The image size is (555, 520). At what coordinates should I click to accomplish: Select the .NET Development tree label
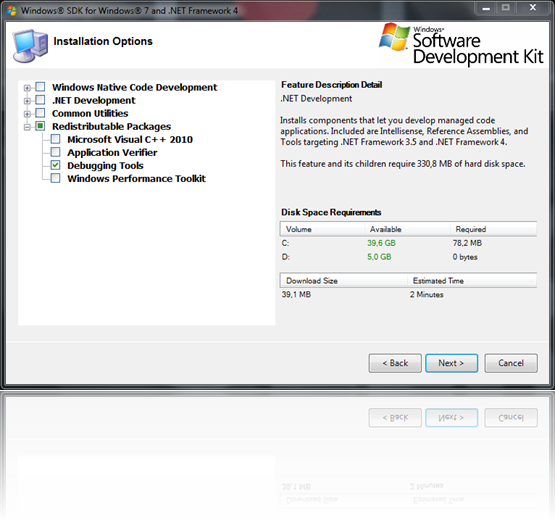click(x=93, y=100)
